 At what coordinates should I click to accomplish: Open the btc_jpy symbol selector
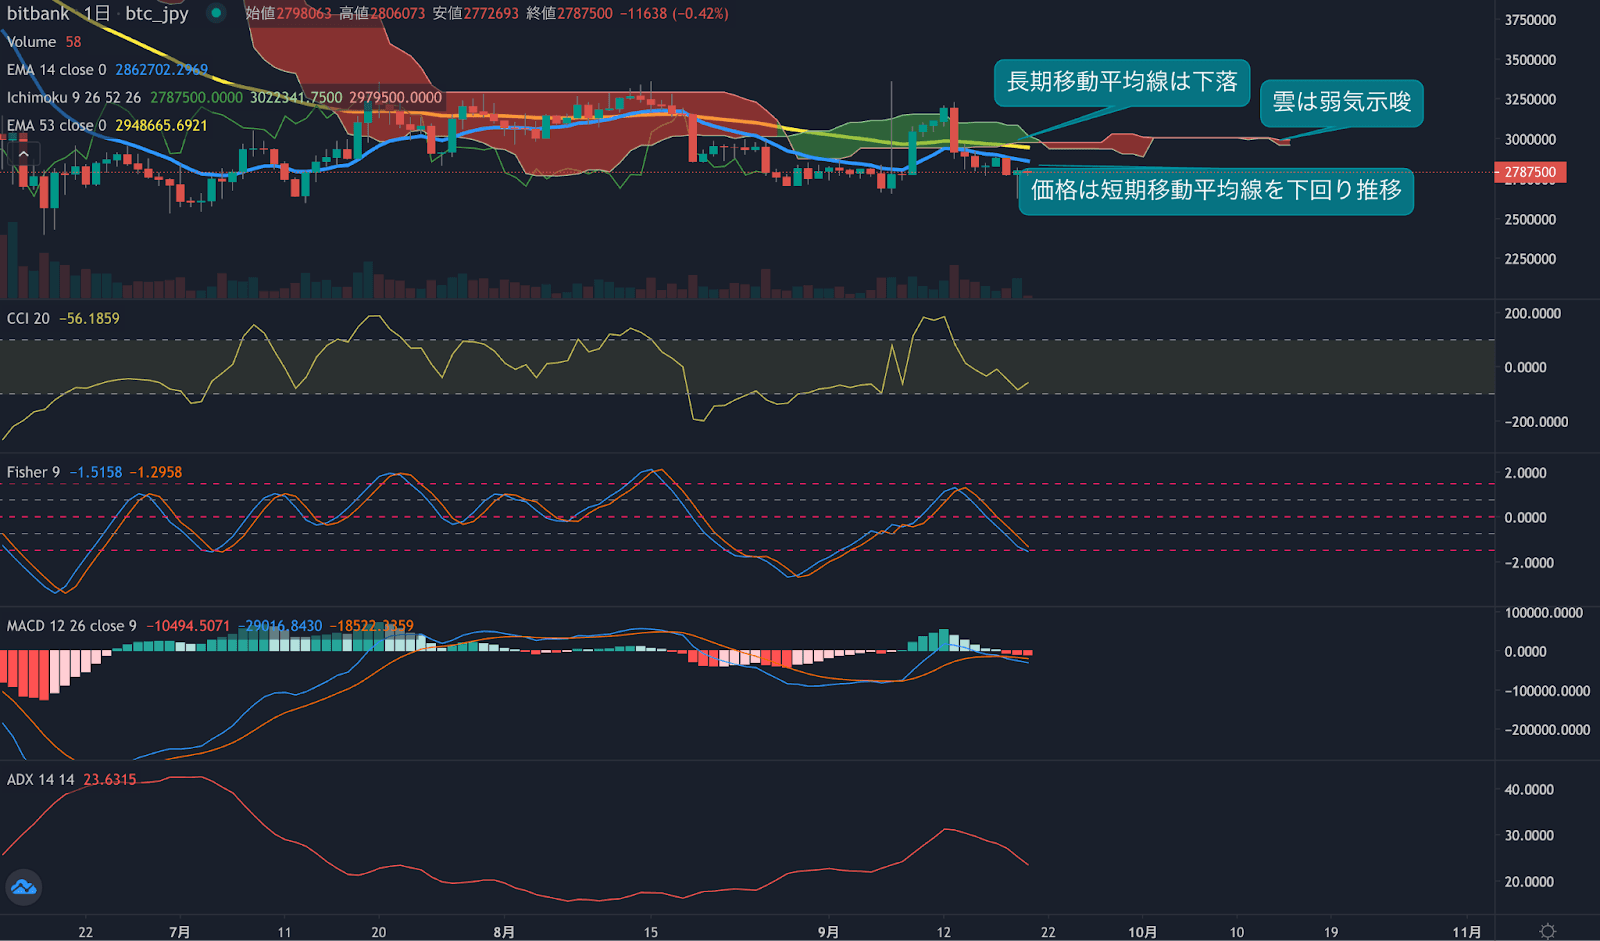(156, 14)
